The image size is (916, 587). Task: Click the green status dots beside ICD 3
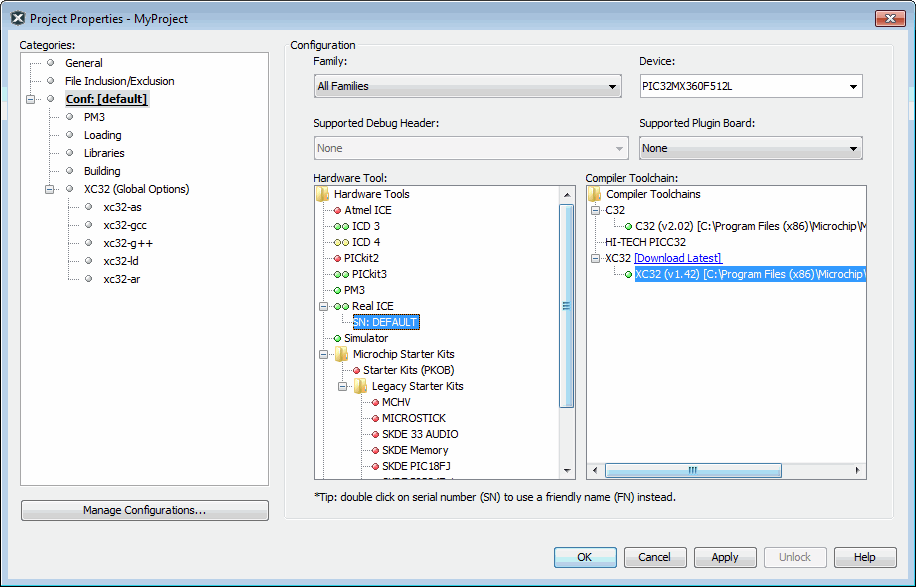[x=341, y=226]
